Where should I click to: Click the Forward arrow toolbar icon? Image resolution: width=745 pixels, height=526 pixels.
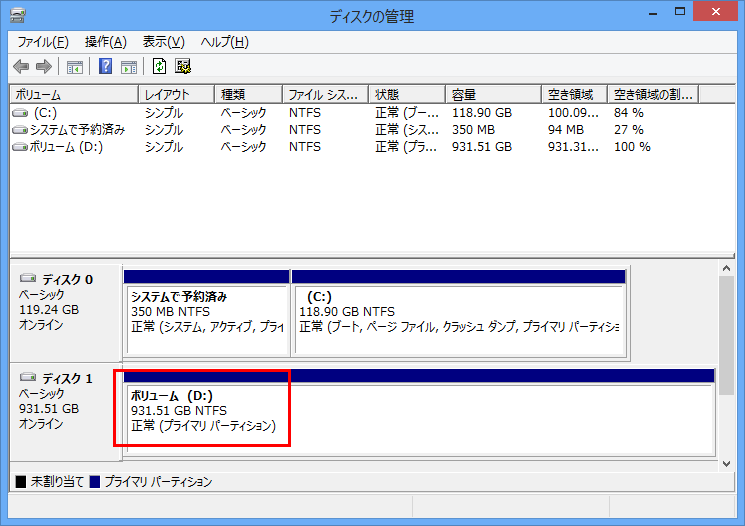coord(43,67)
